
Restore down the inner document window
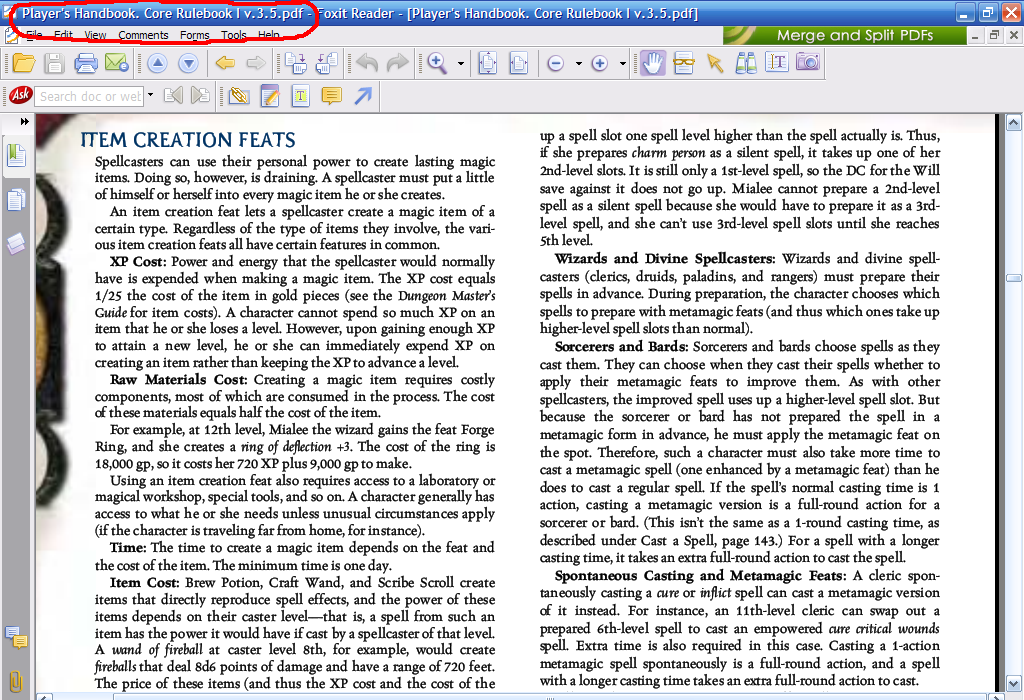[x=994, y=36]
